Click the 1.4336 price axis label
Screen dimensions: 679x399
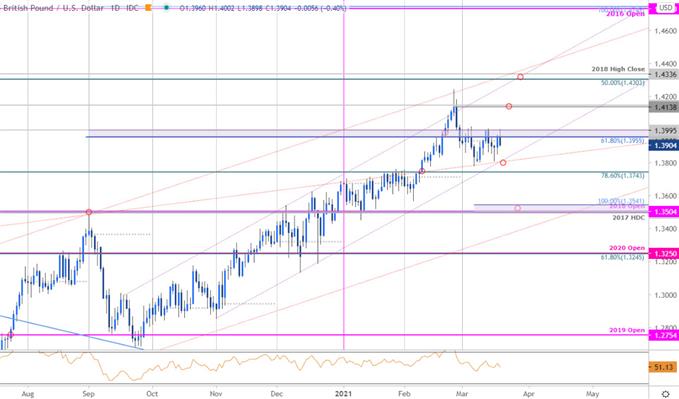point(665,75)
